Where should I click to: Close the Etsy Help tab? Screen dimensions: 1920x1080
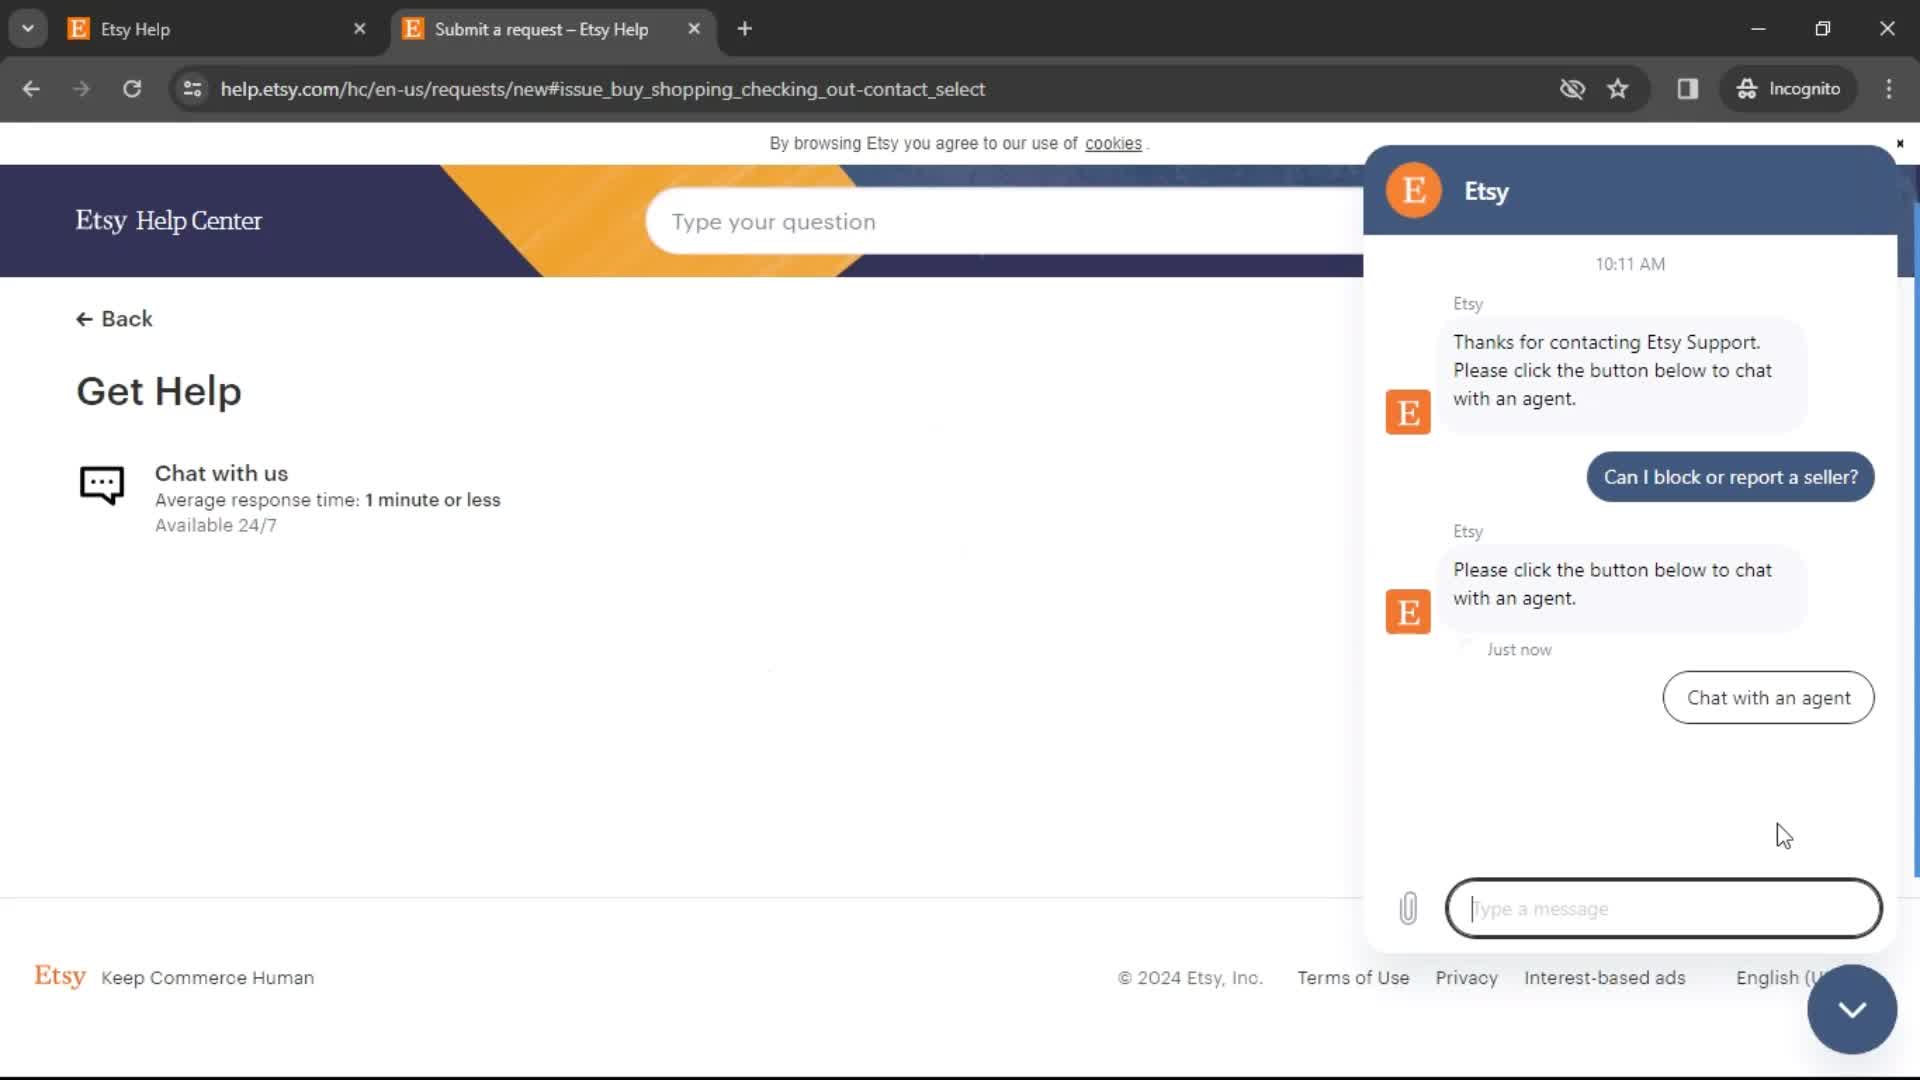pos(360,29)
